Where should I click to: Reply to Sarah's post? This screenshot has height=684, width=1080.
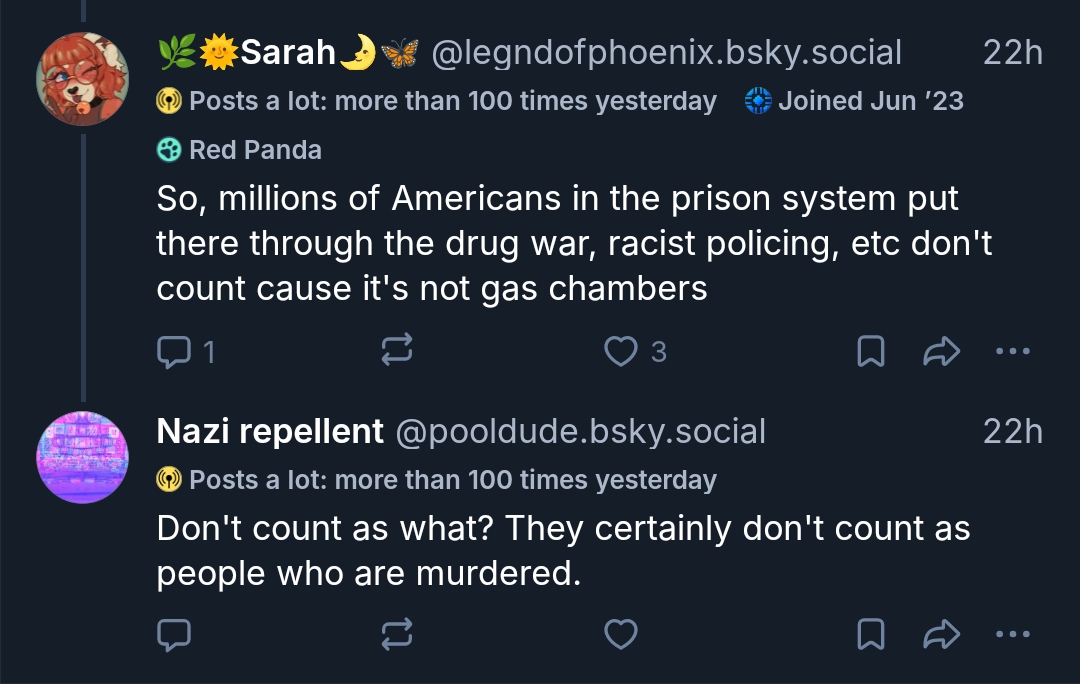175,351
